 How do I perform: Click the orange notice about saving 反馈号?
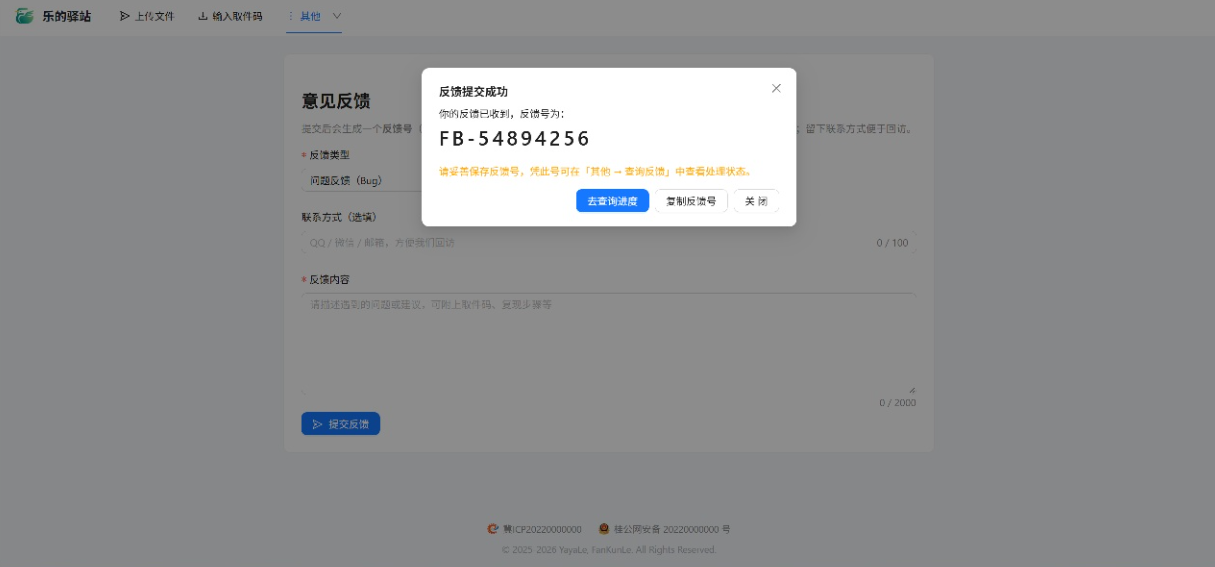596,171
